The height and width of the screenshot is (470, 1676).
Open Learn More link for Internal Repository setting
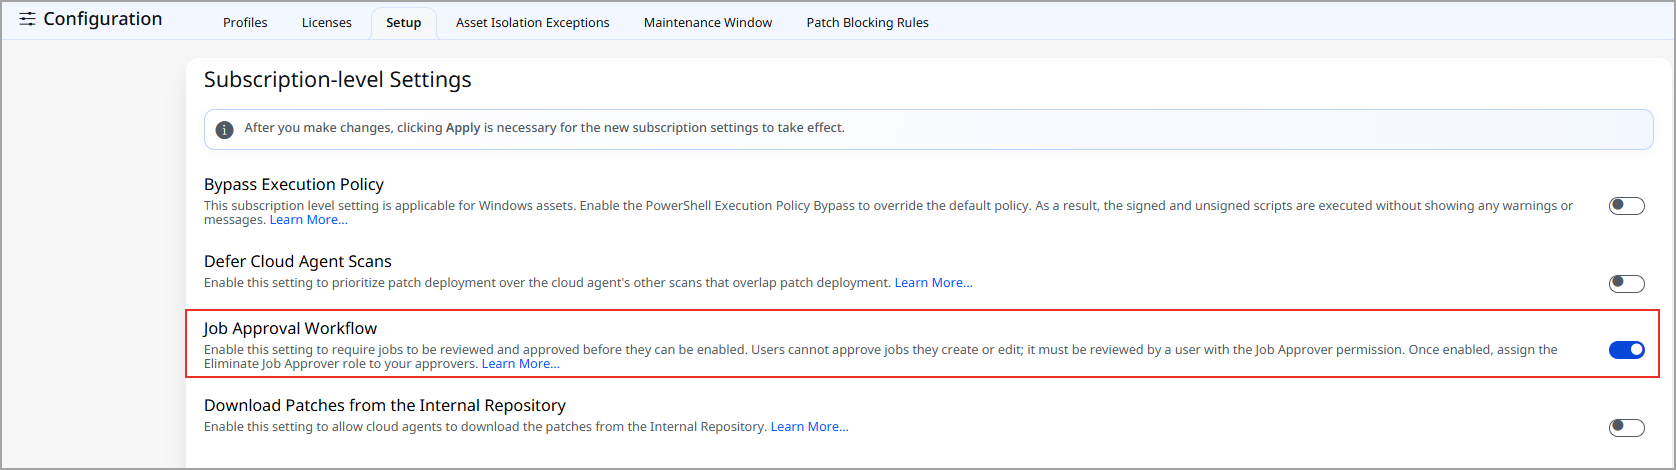(809, 427)
